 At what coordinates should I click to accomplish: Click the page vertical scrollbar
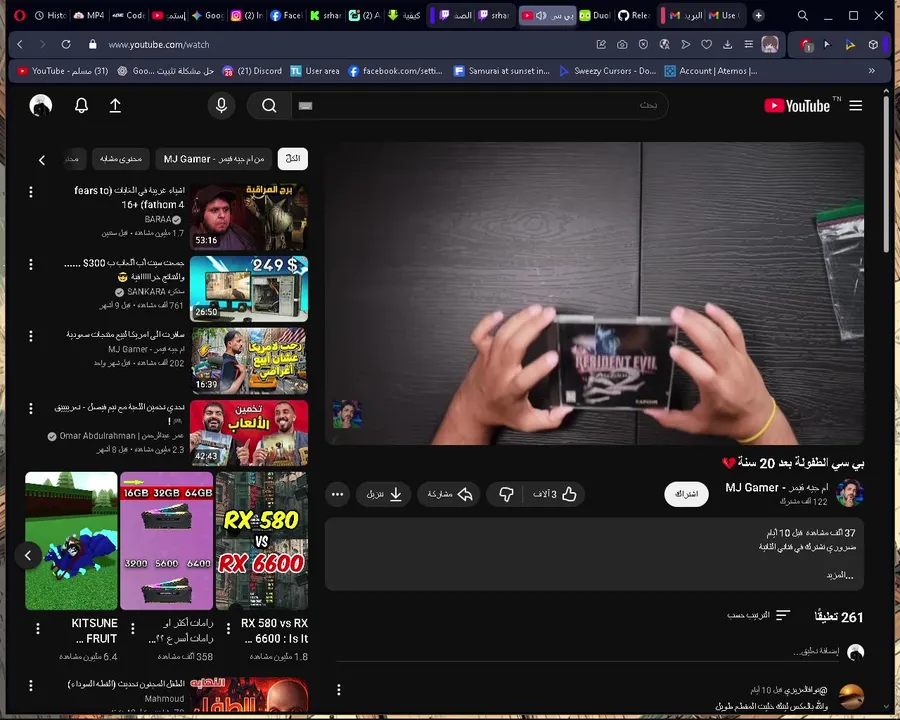click(x=886, y=175)
